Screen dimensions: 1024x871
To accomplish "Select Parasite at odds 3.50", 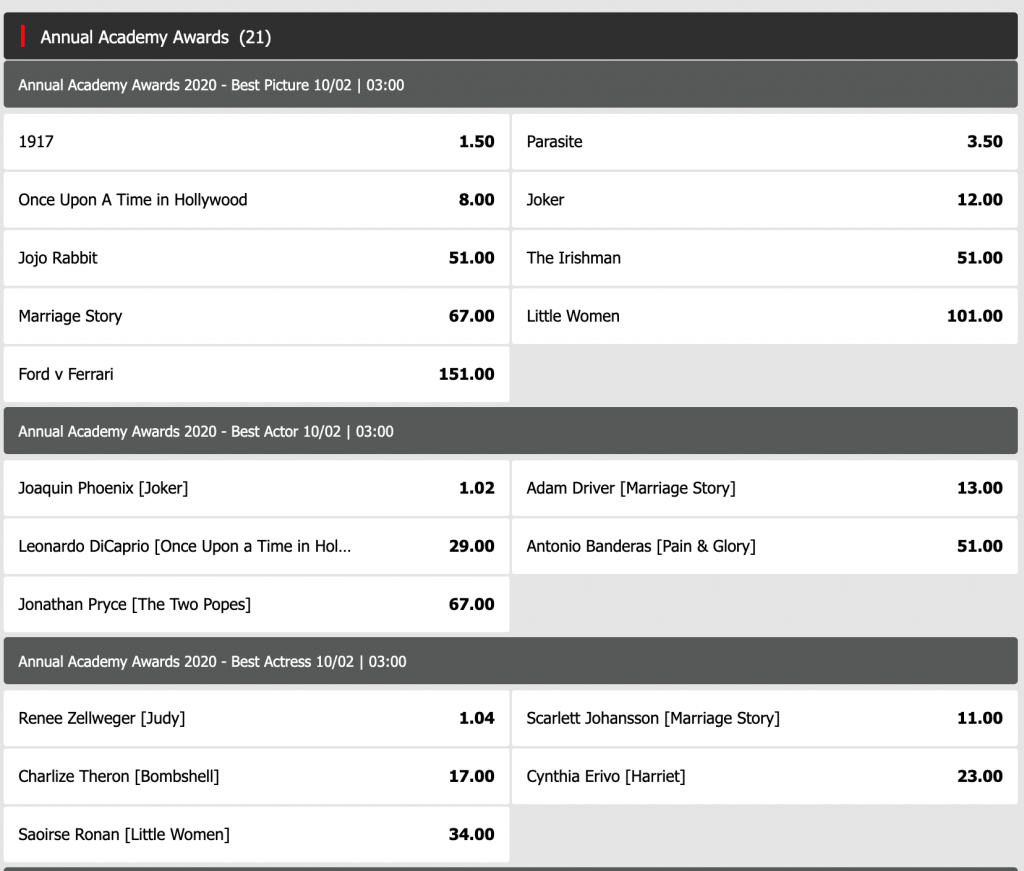I will pos(764,142).
